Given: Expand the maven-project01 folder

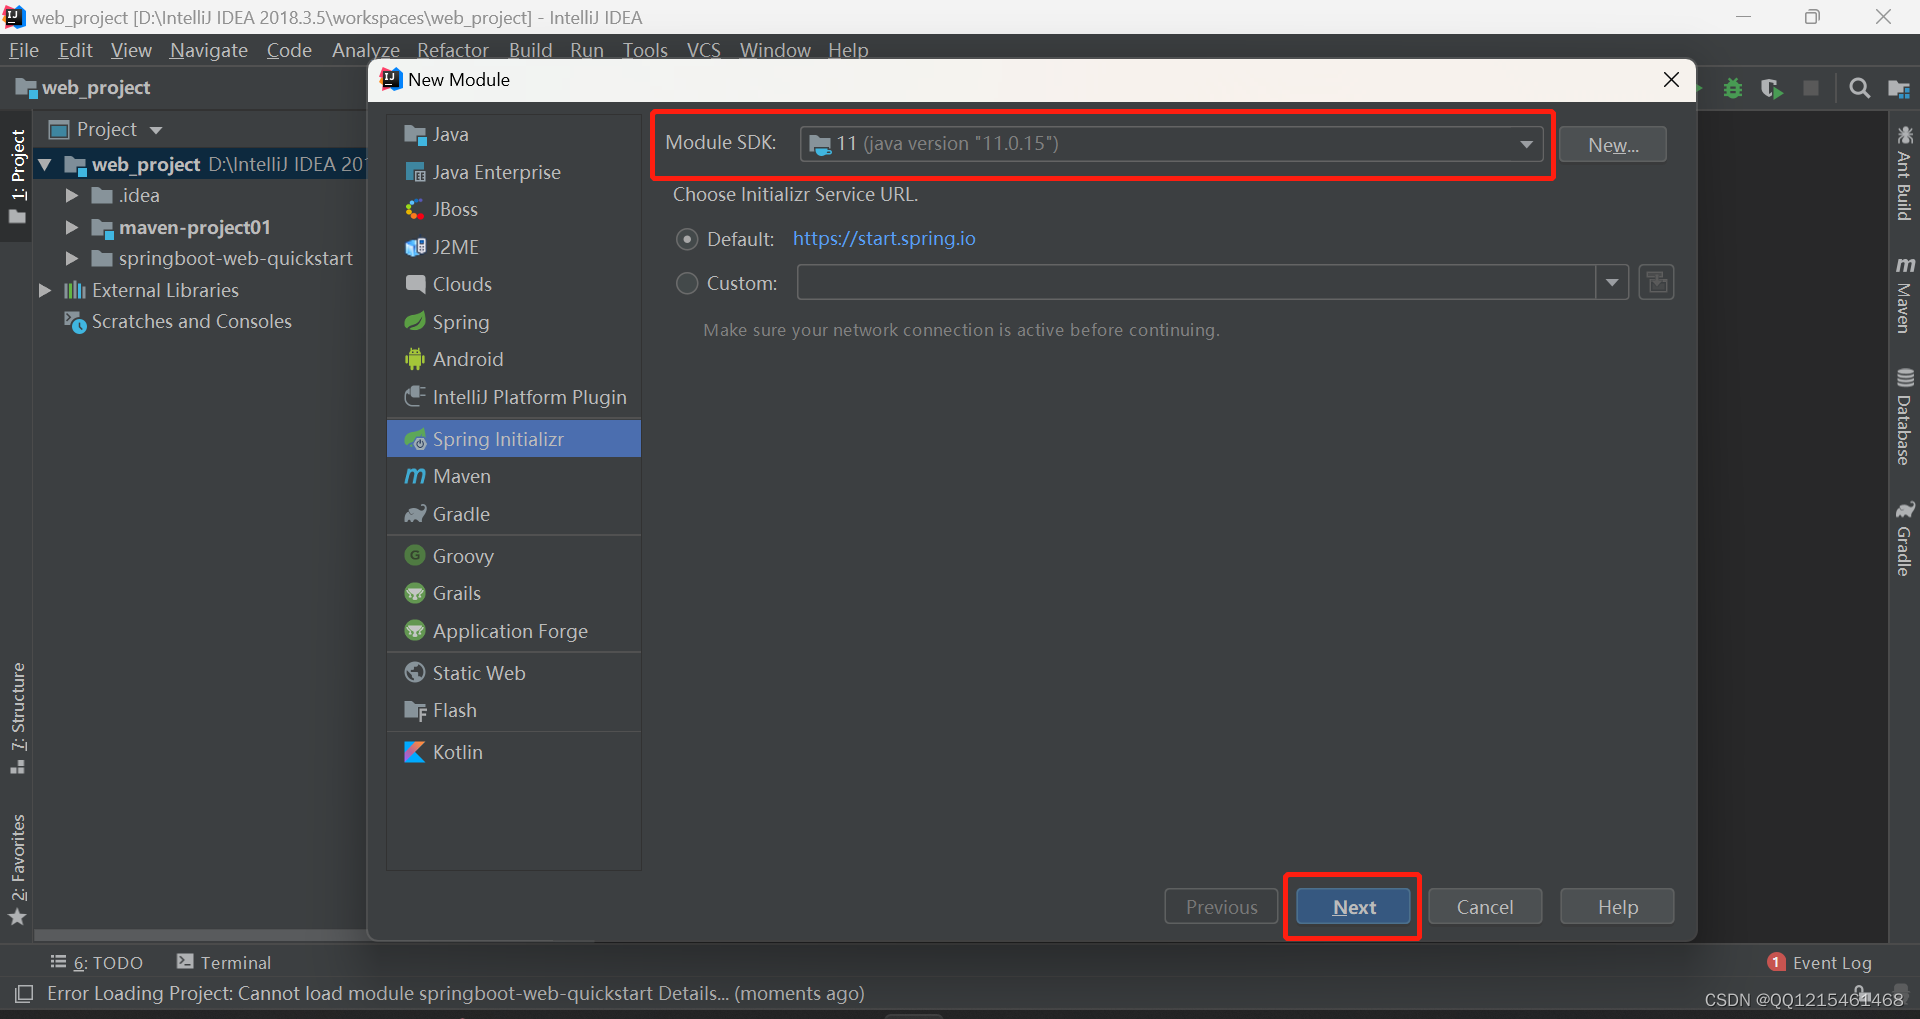Looking at the screenshot, I should pos(72,228).
